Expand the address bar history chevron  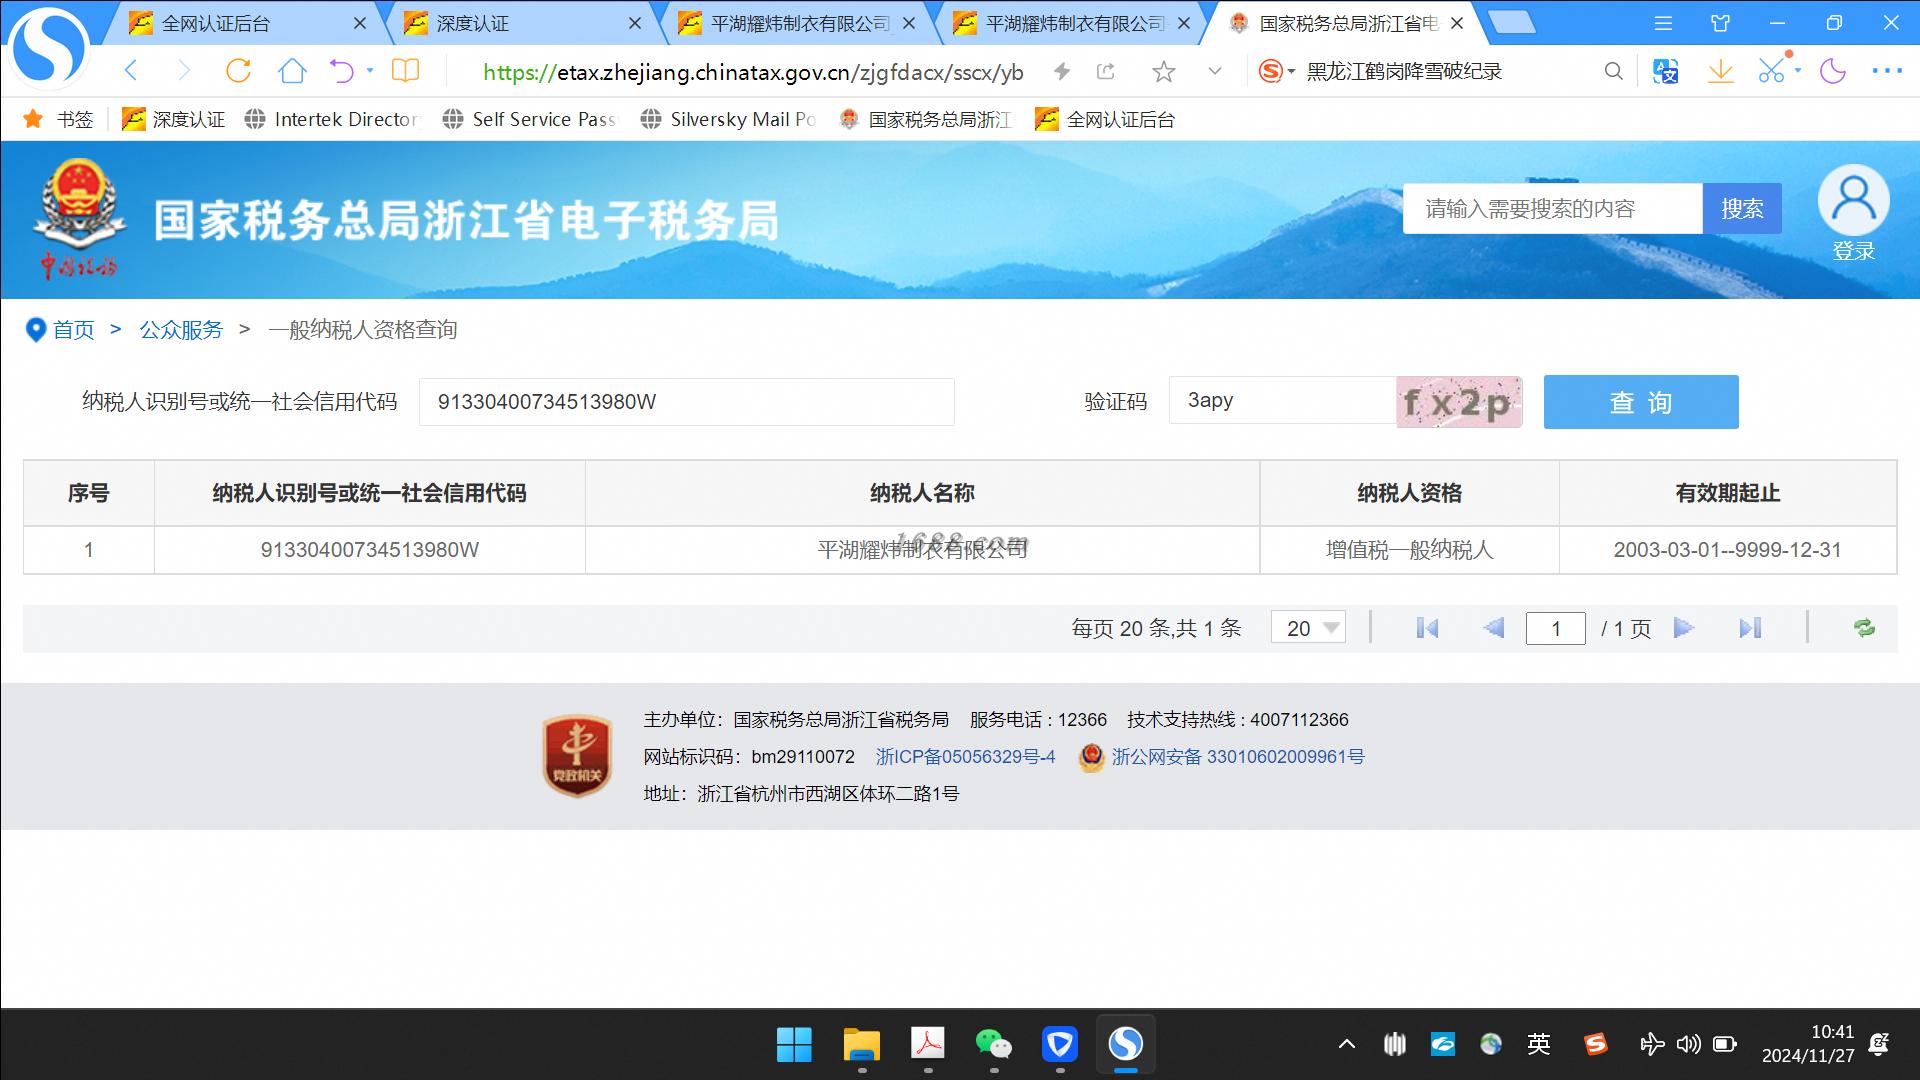pos(1215,71)
